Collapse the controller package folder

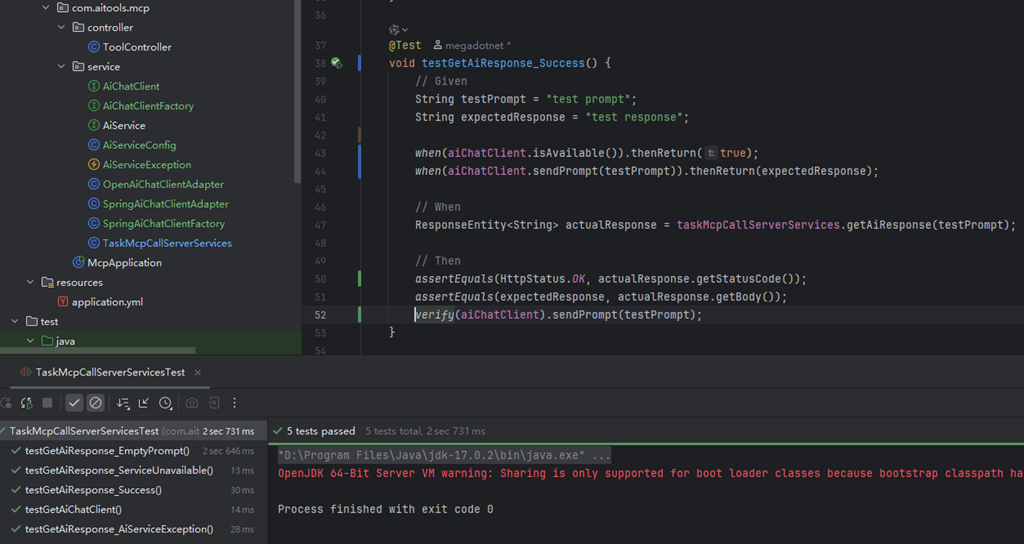(61, 27)
